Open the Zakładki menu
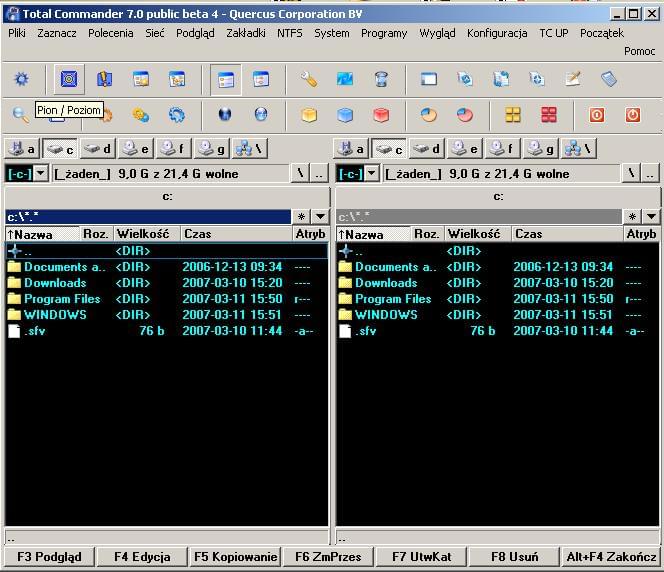The height and width of the screenshot is (572, 664). 246,33
